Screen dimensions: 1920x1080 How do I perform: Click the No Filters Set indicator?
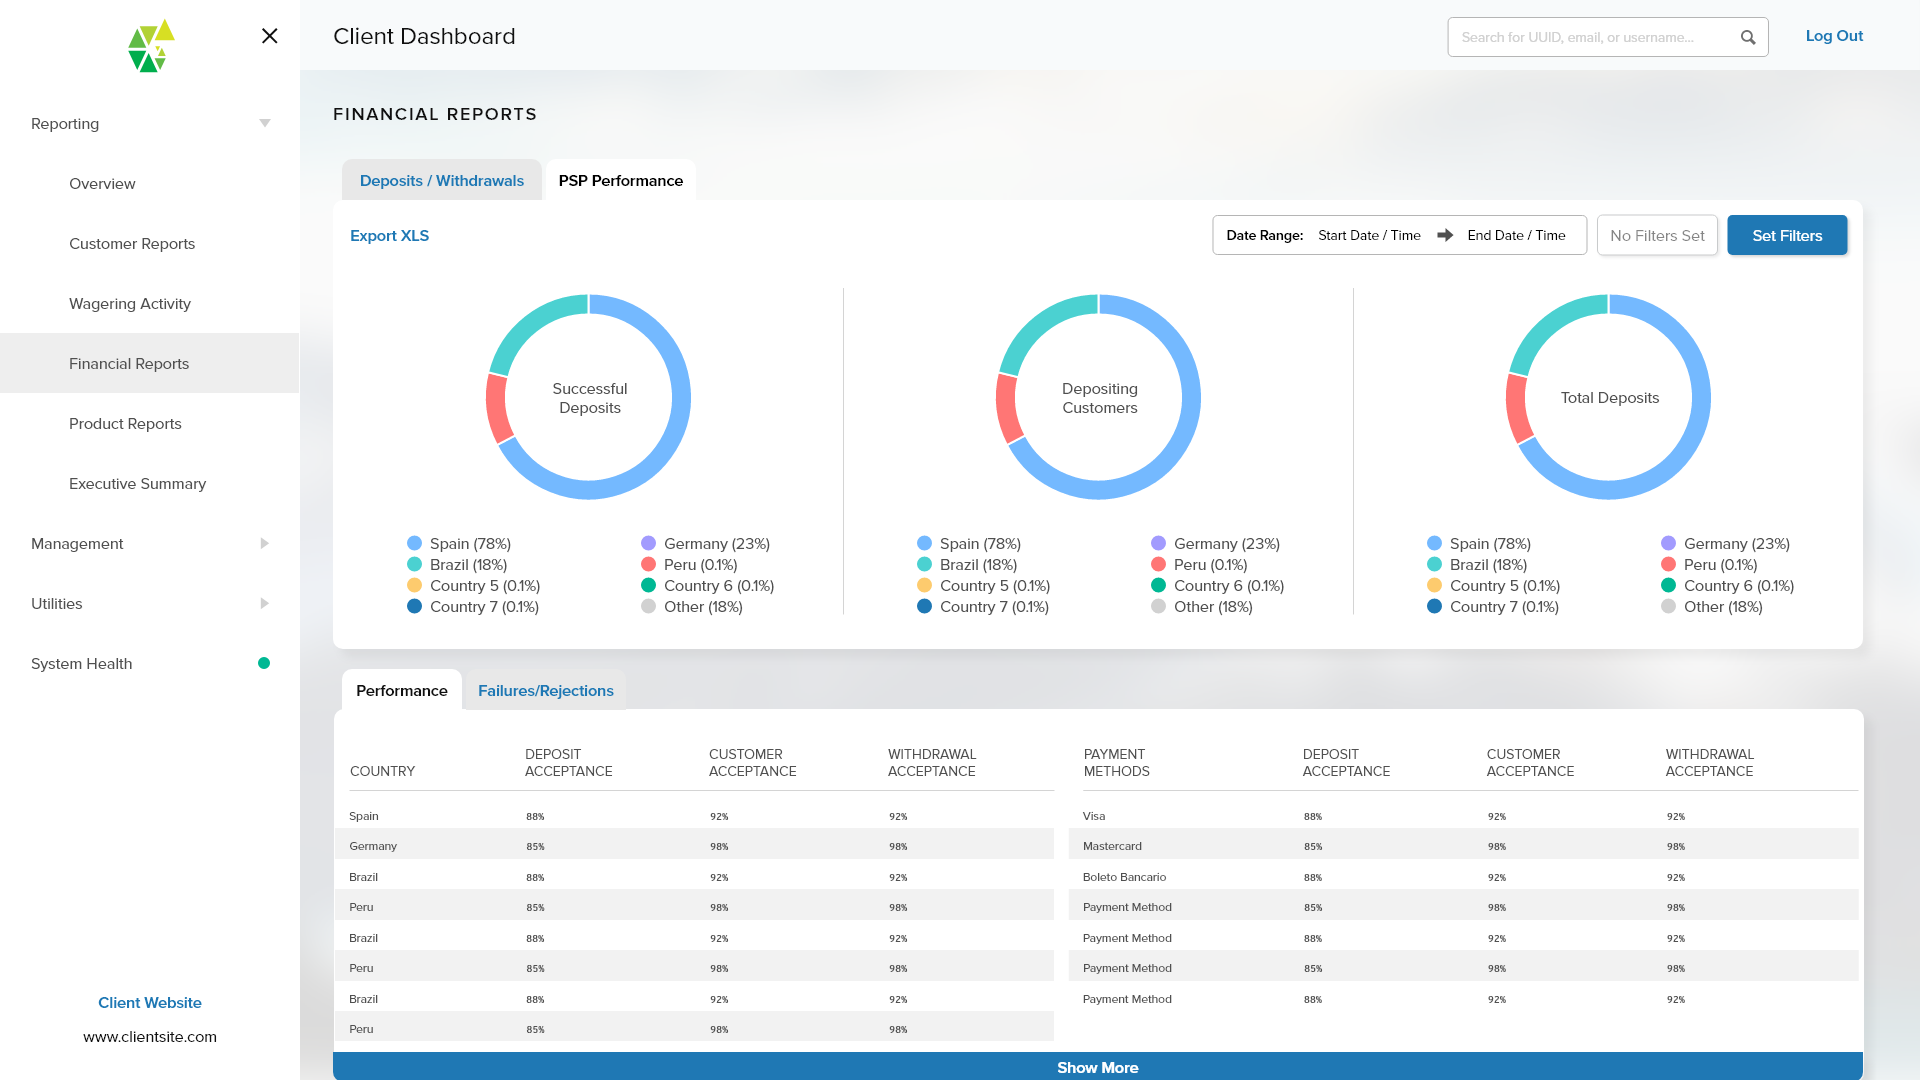pyautogui.click(x=1657, y=235)
